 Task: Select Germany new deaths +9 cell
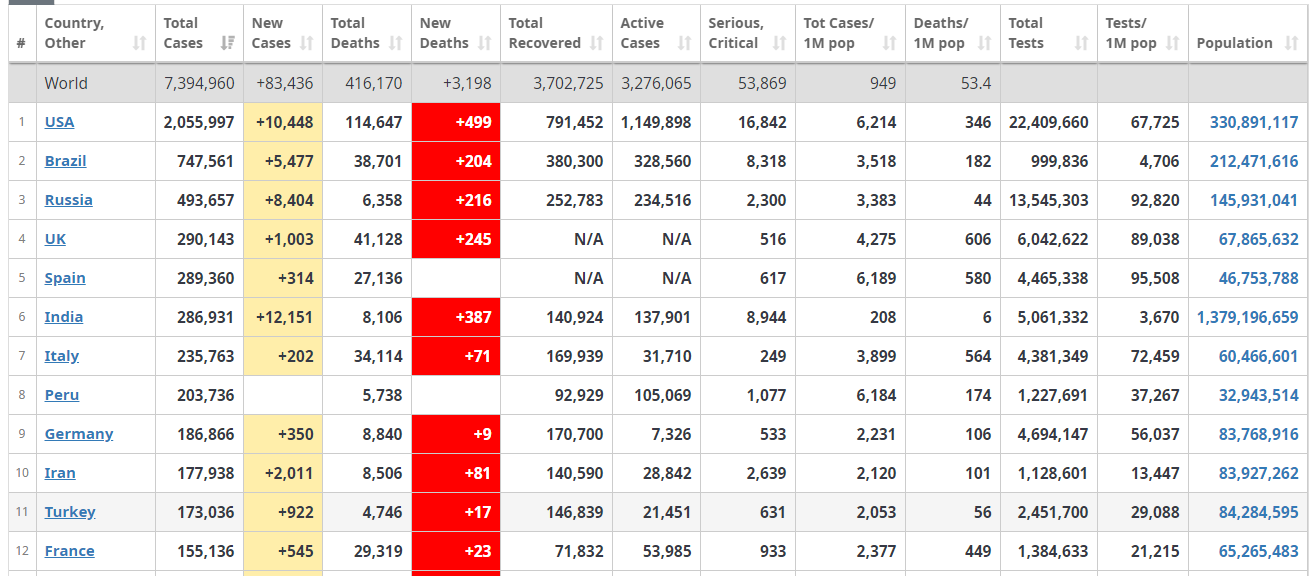point(456,434)
